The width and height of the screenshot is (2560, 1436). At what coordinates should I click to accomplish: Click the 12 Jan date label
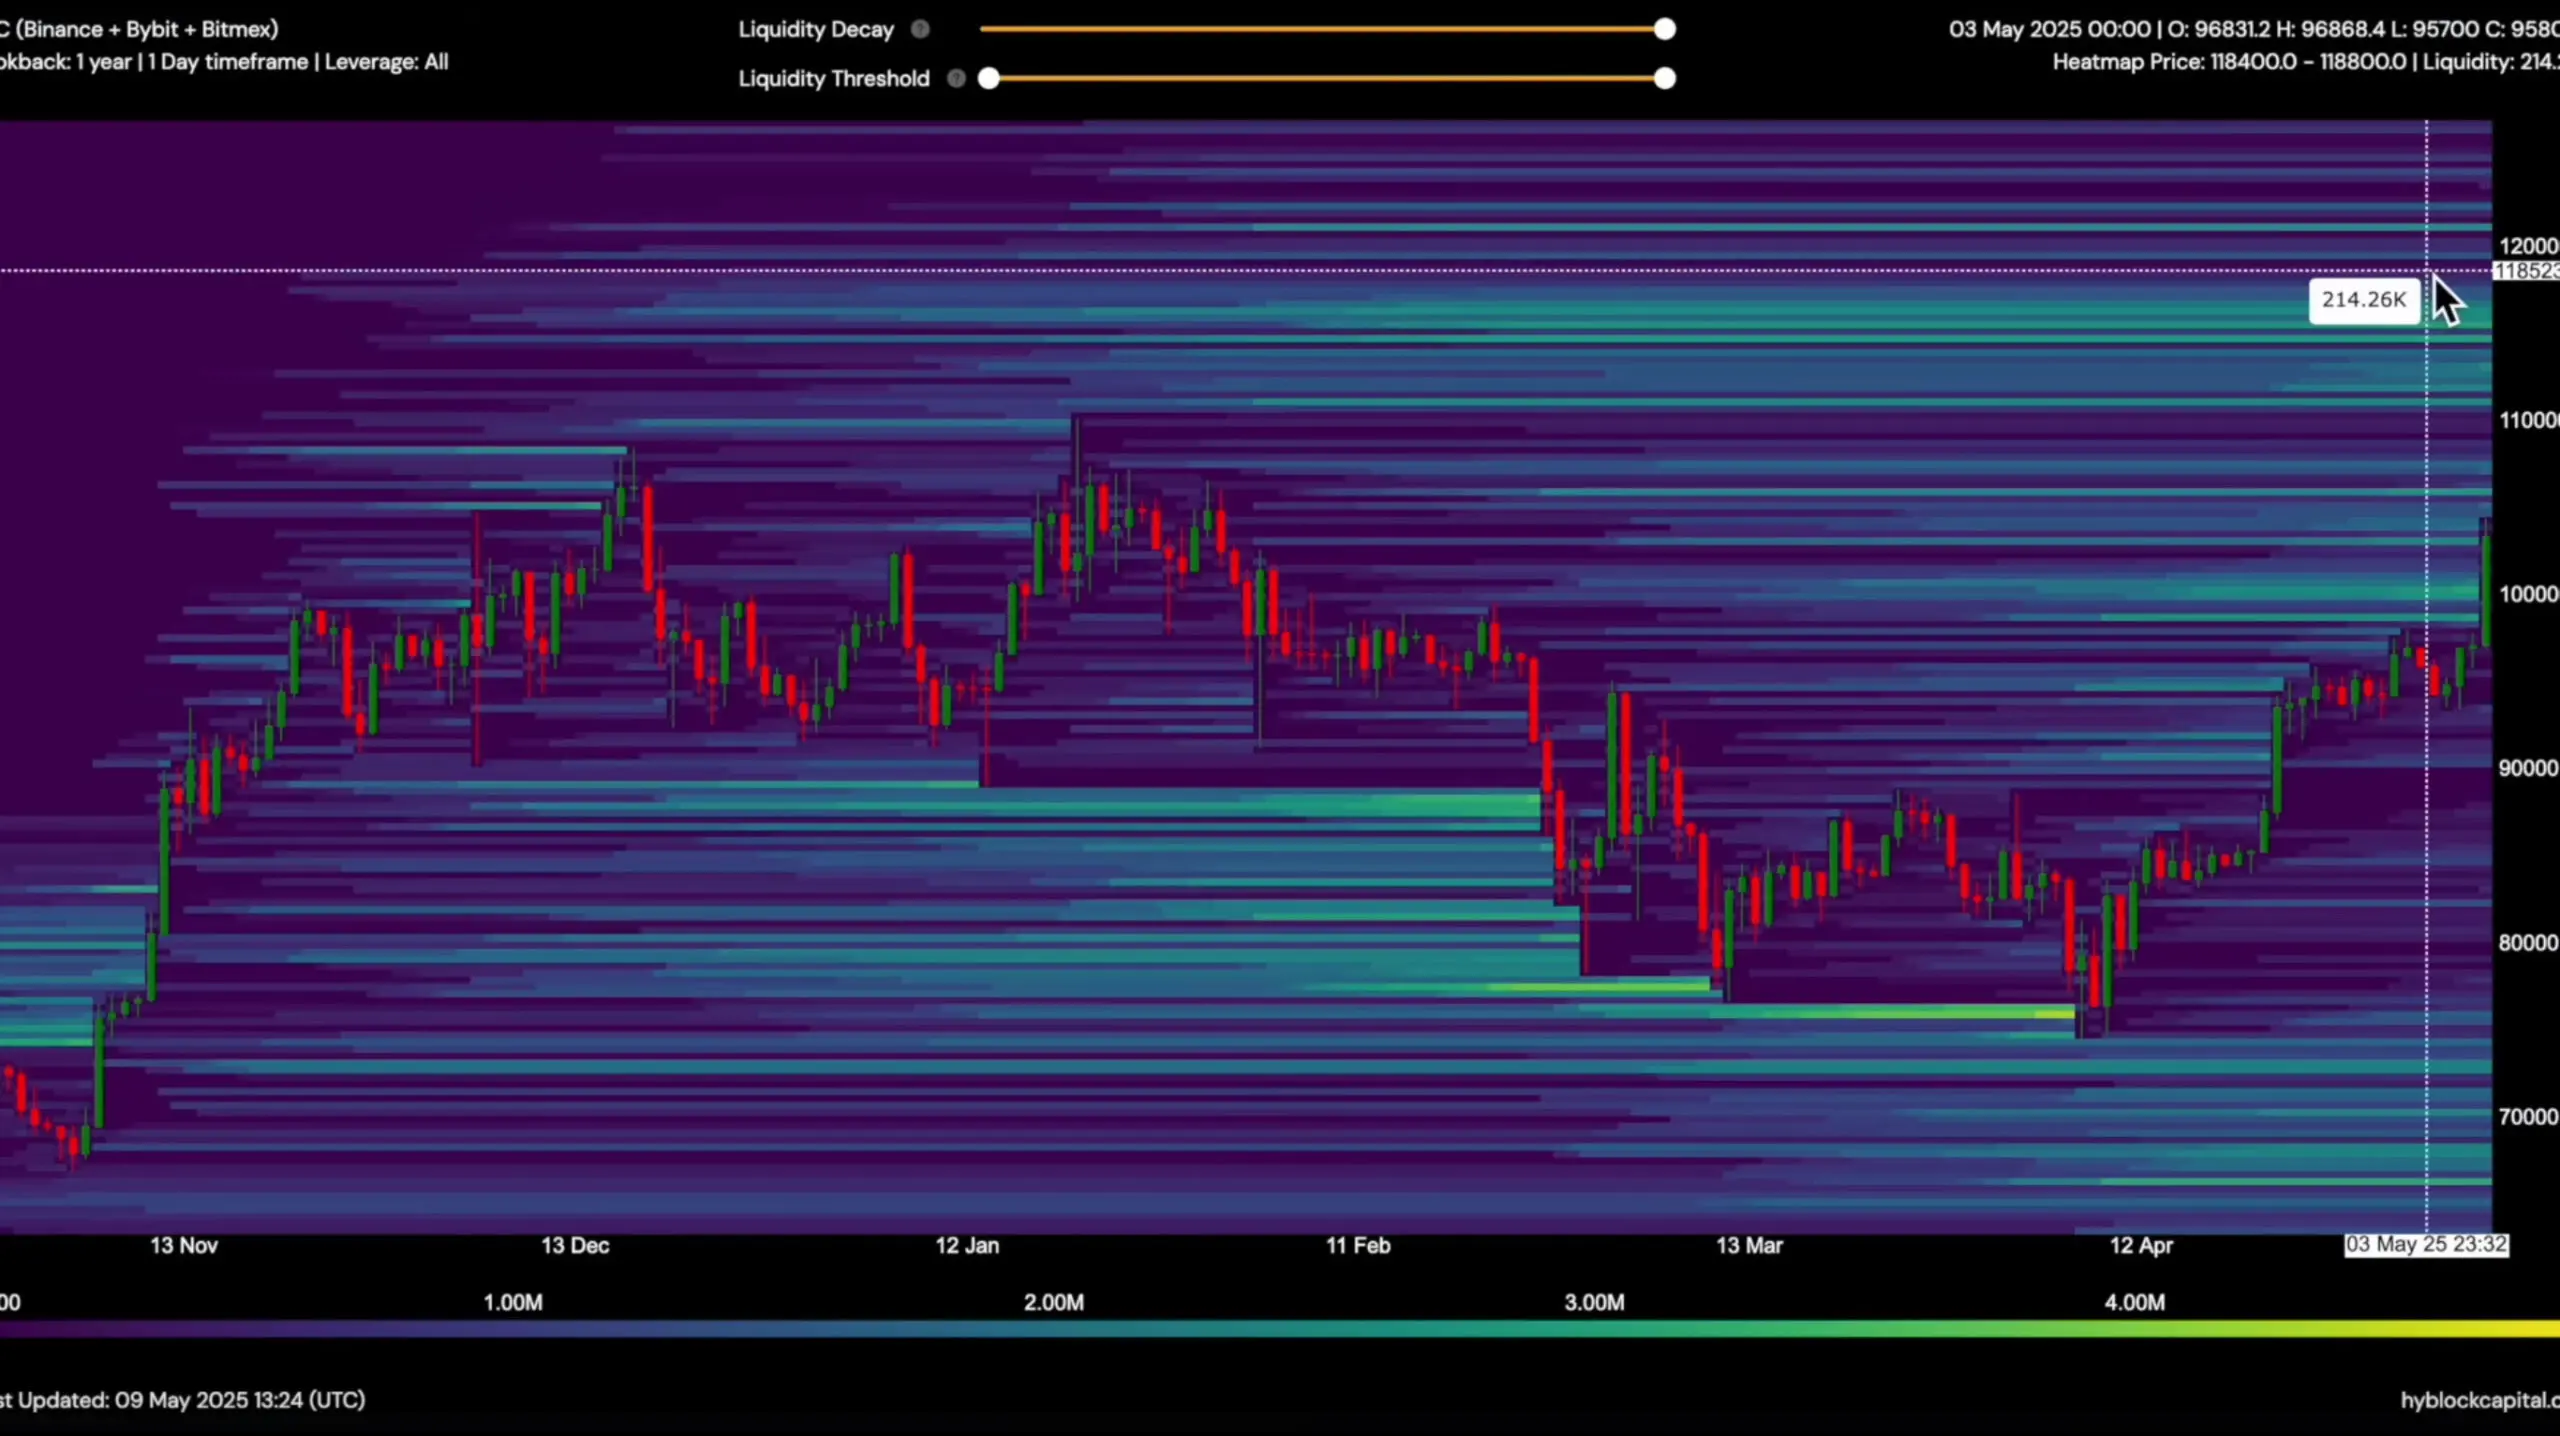pyautogui.click(x=967, y=1245)
